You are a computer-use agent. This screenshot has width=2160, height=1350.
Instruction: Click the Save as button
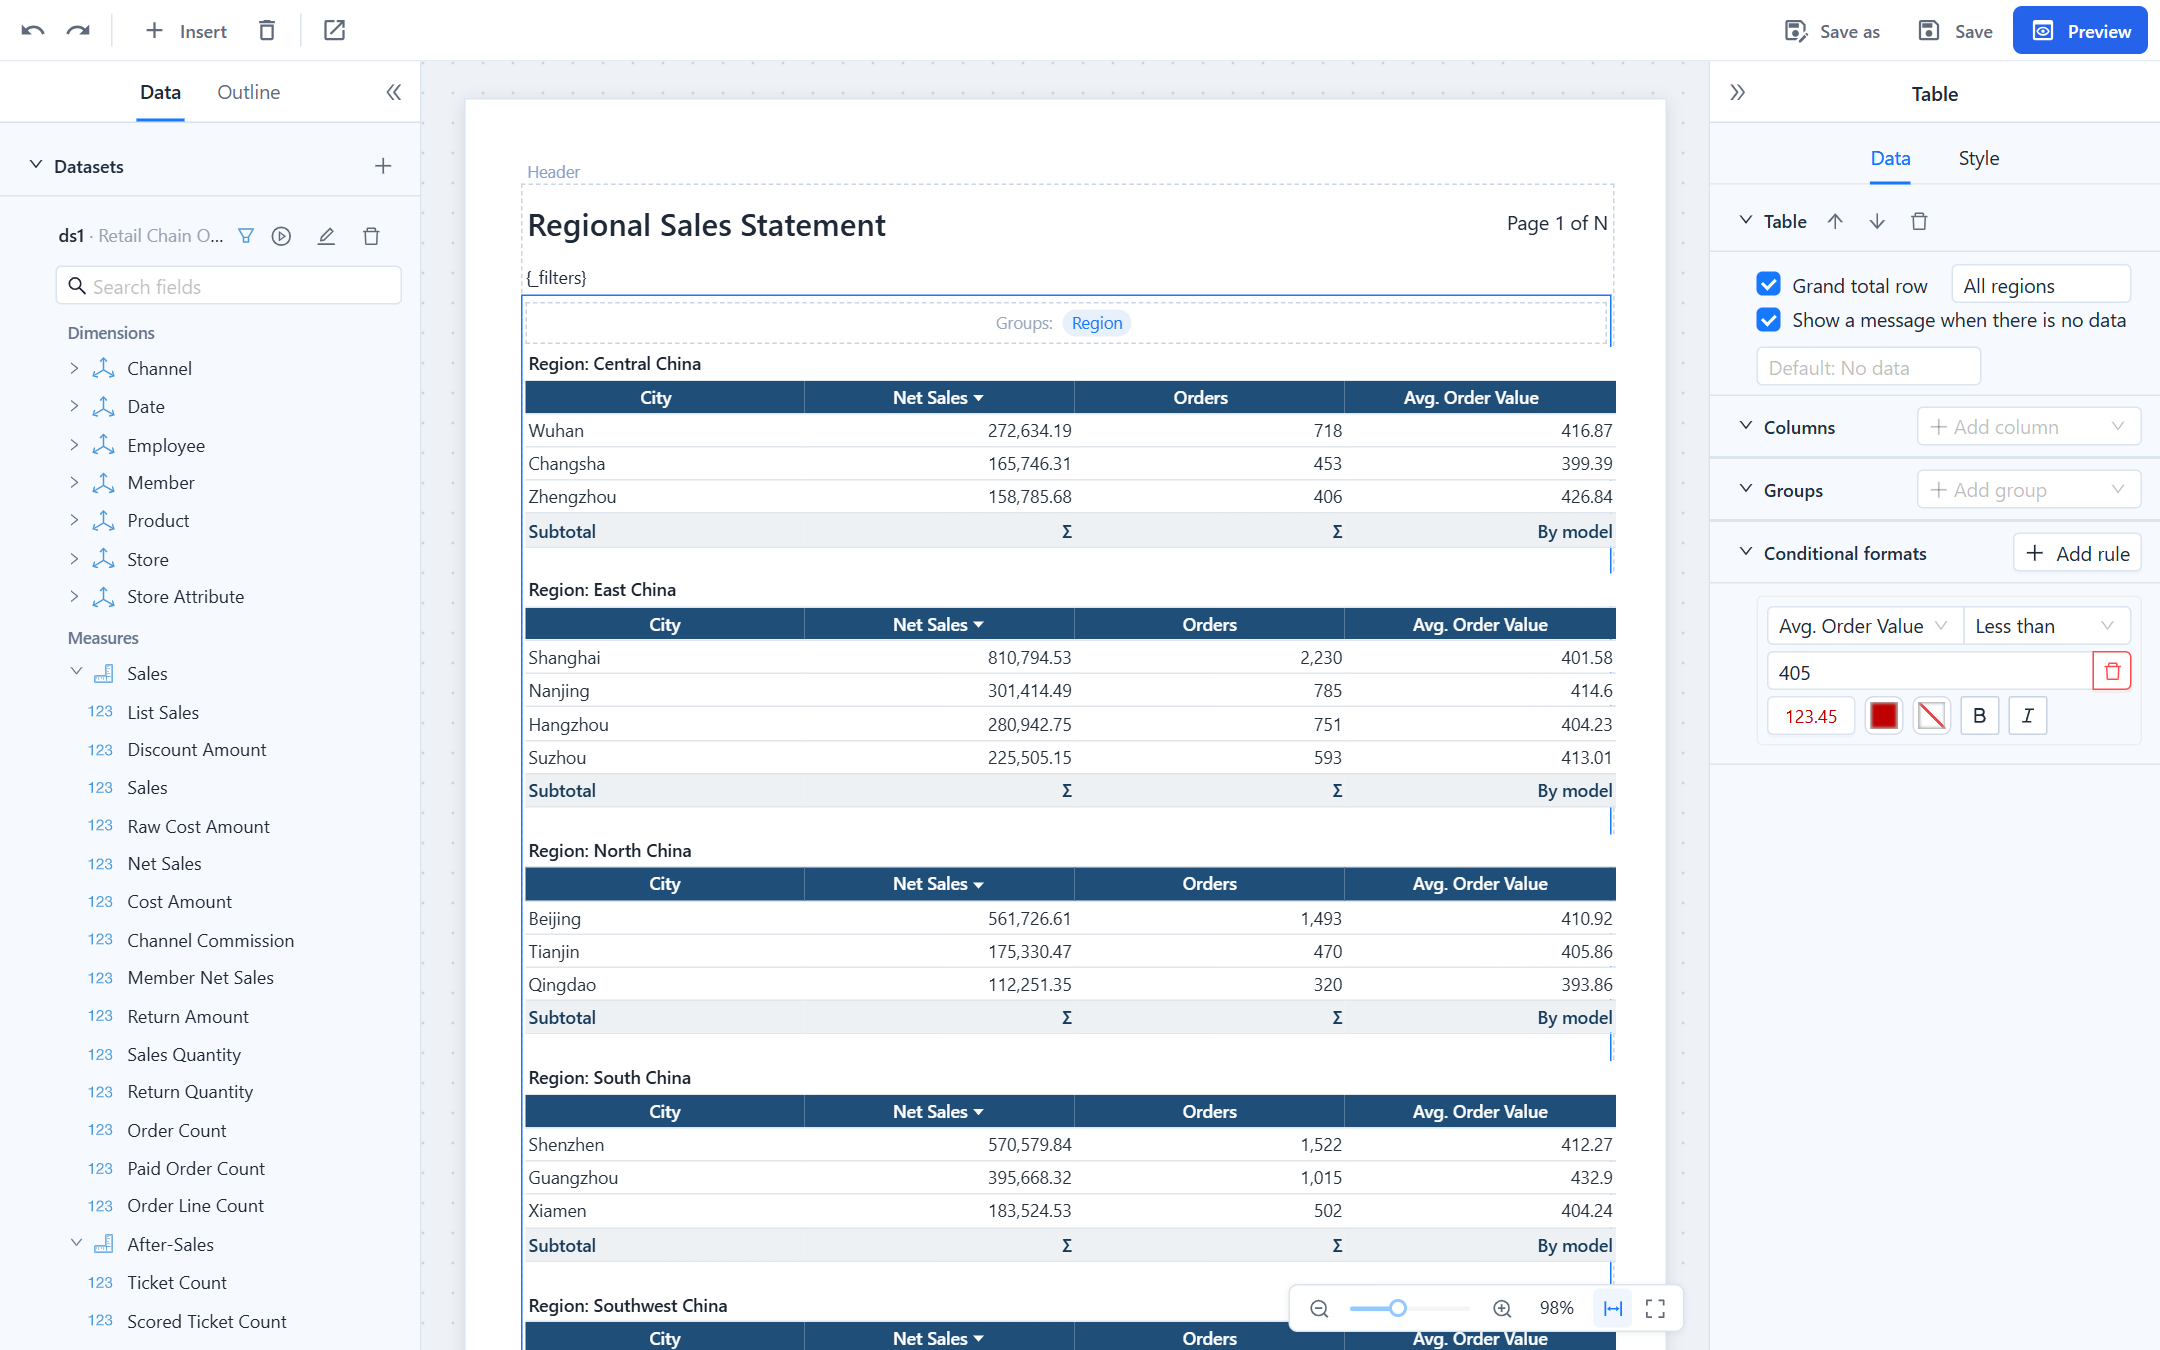coord(1832,31)
